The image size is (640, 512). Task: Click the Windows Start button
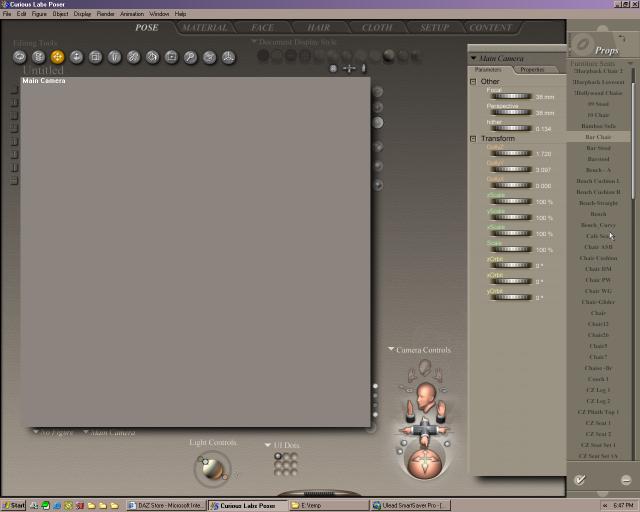point(13,505)
